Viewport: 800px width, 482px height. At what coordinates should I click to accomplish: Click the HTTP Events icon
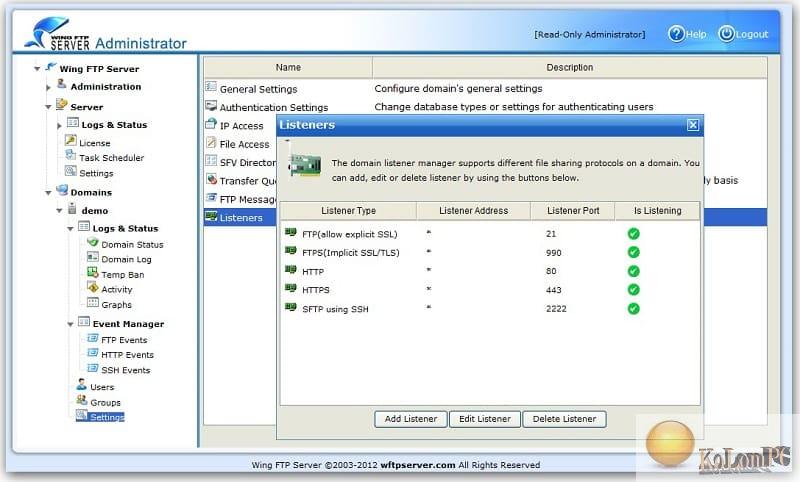pyautogui.click(x=93, y=353)
